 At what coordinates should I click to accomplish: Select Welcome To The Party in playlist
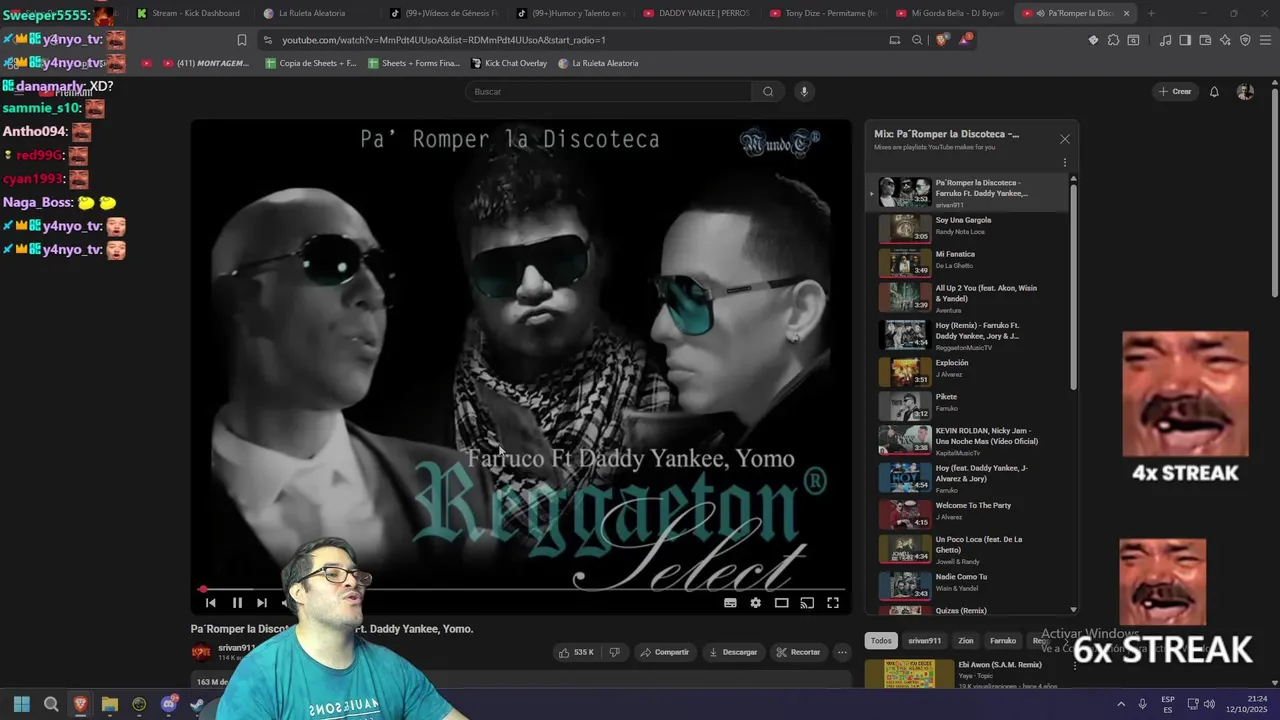point(967,513)
